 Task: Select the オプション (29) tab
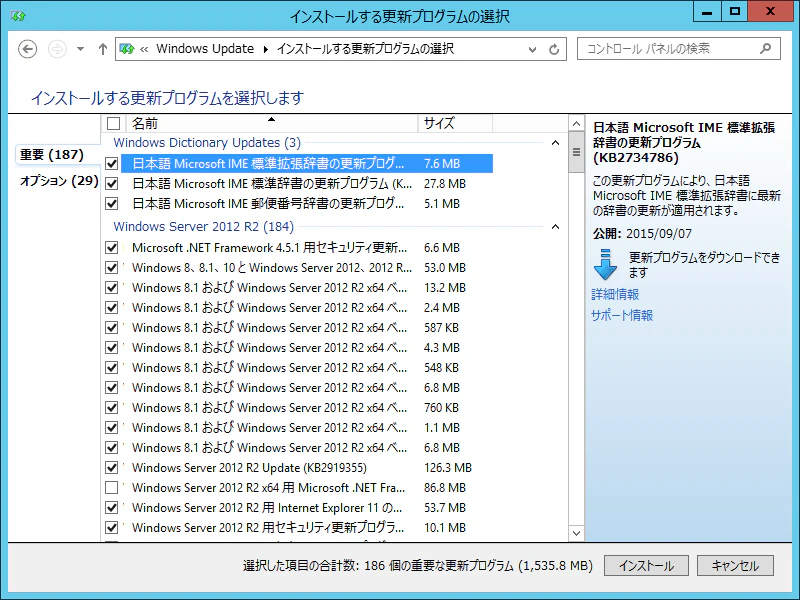click(59, 181)
